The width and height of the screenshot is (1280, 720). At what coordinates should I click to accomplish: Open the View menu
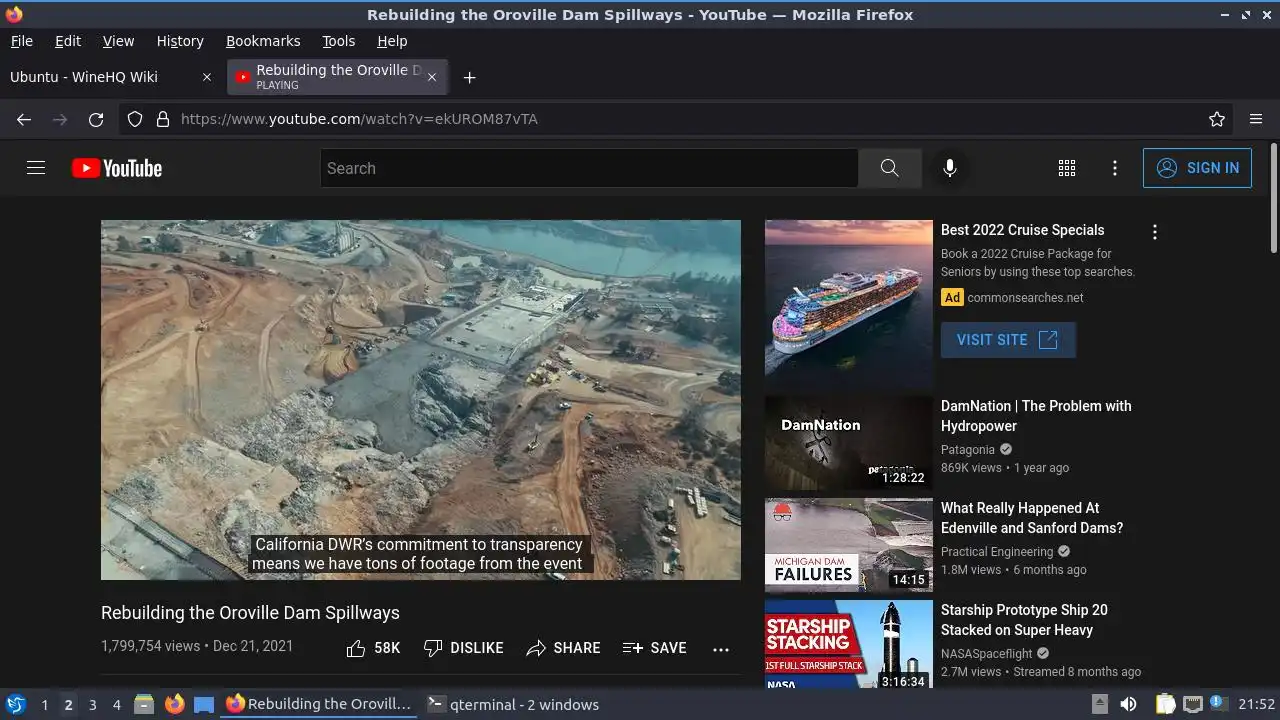(x=118, y=41)
